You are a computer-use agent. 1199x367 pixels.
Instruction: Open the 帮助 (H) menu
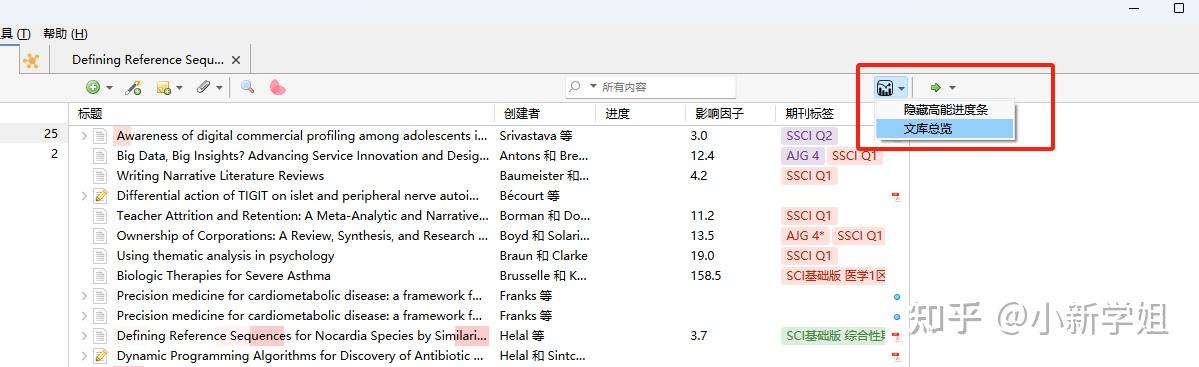point(65,34)
